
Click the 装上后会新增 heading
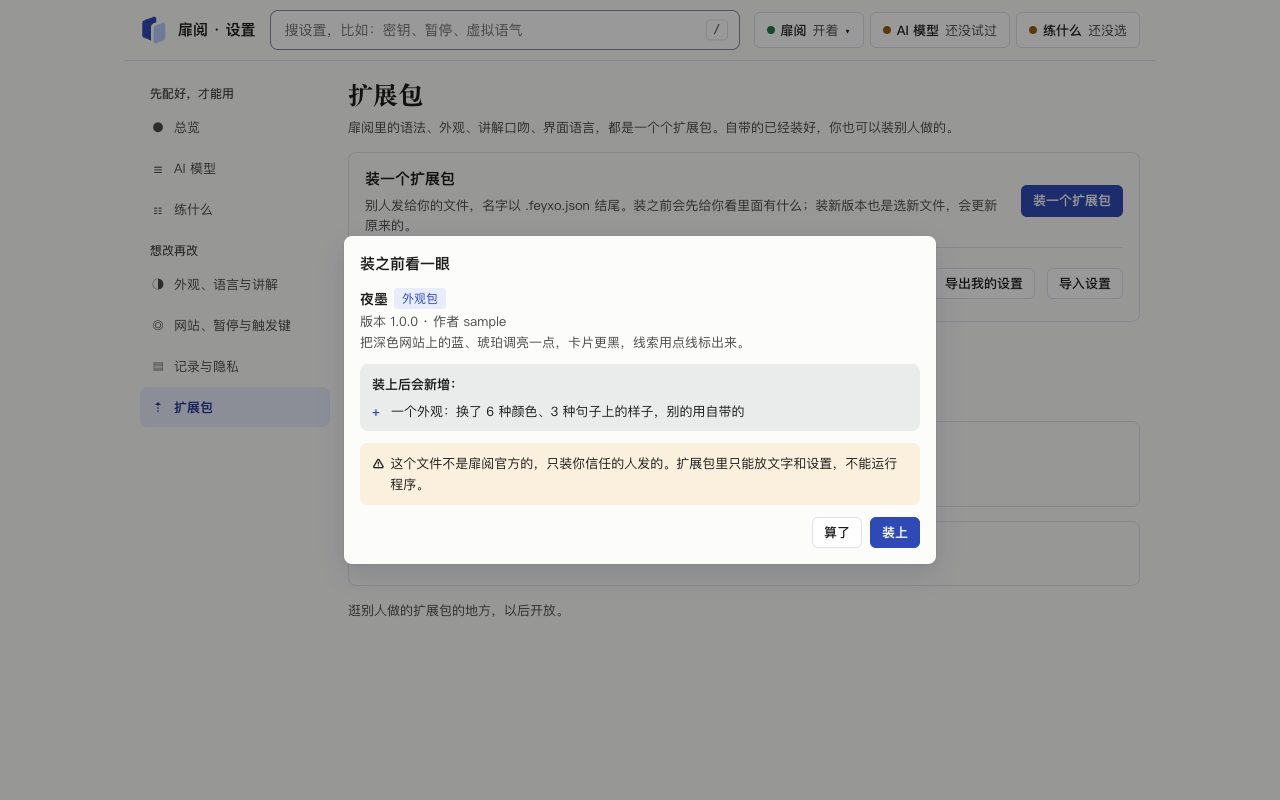[414, 385]
